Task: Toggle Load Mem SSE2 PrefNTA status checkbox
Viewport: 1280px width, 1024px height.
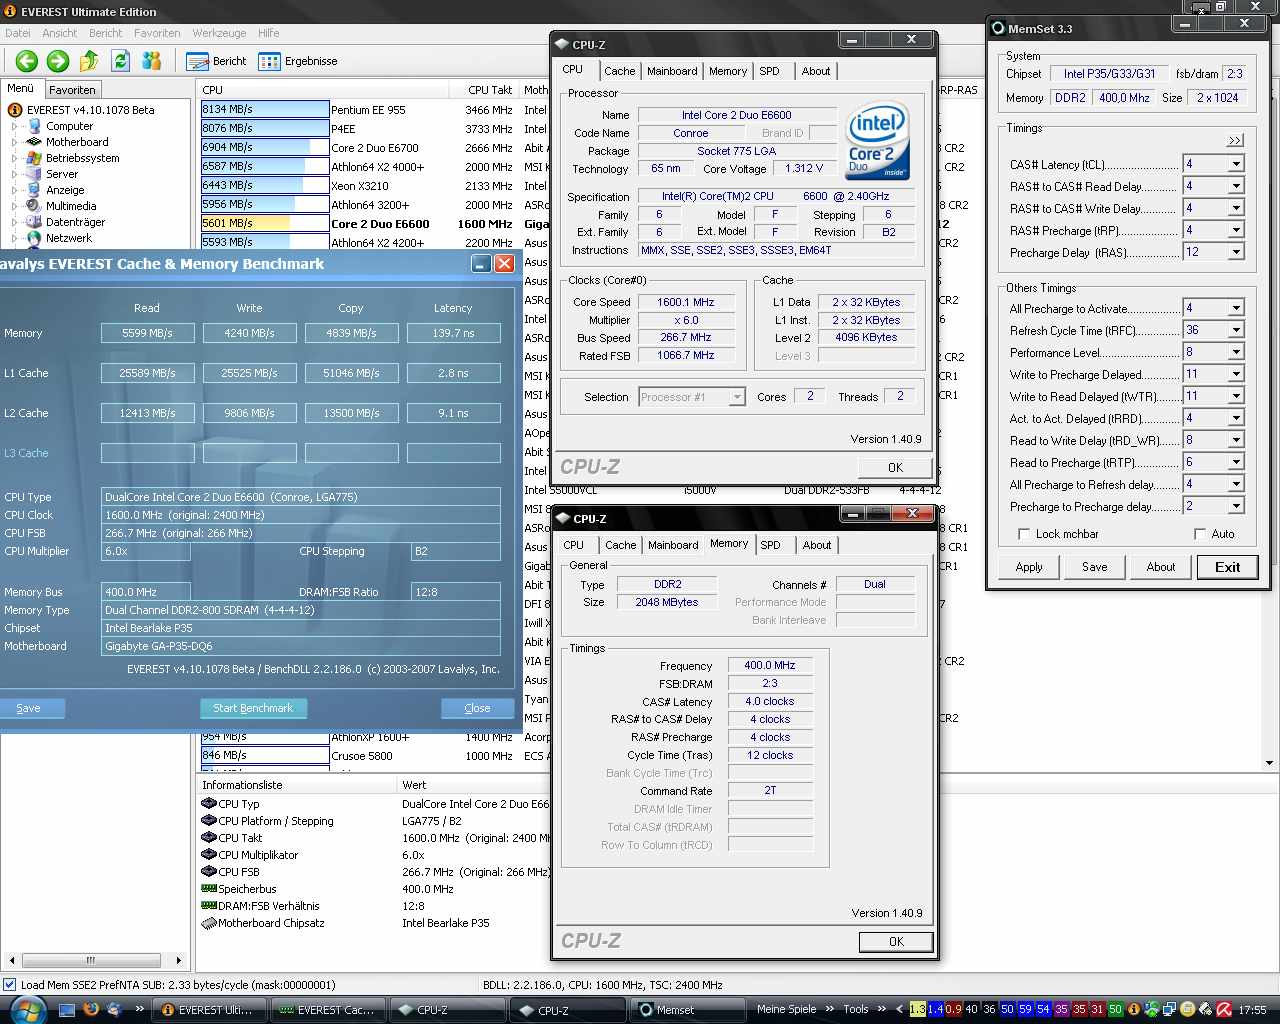Action: click(10, 985)
